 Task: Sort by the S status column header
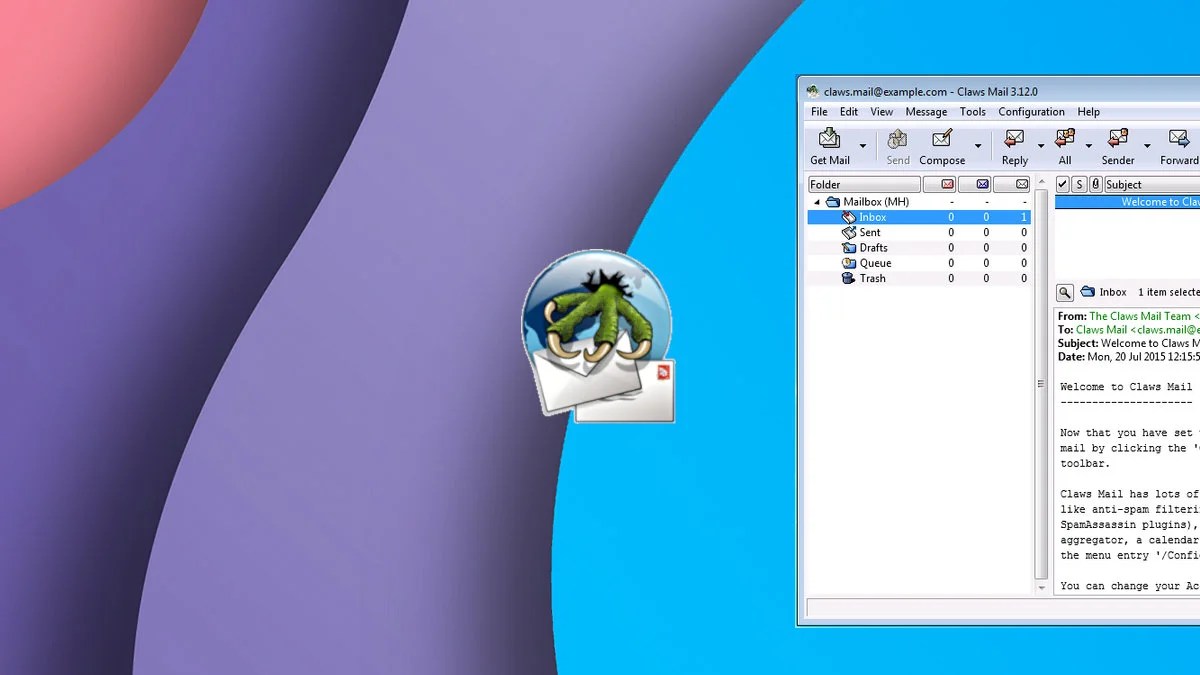click(x=1079, y=184)
